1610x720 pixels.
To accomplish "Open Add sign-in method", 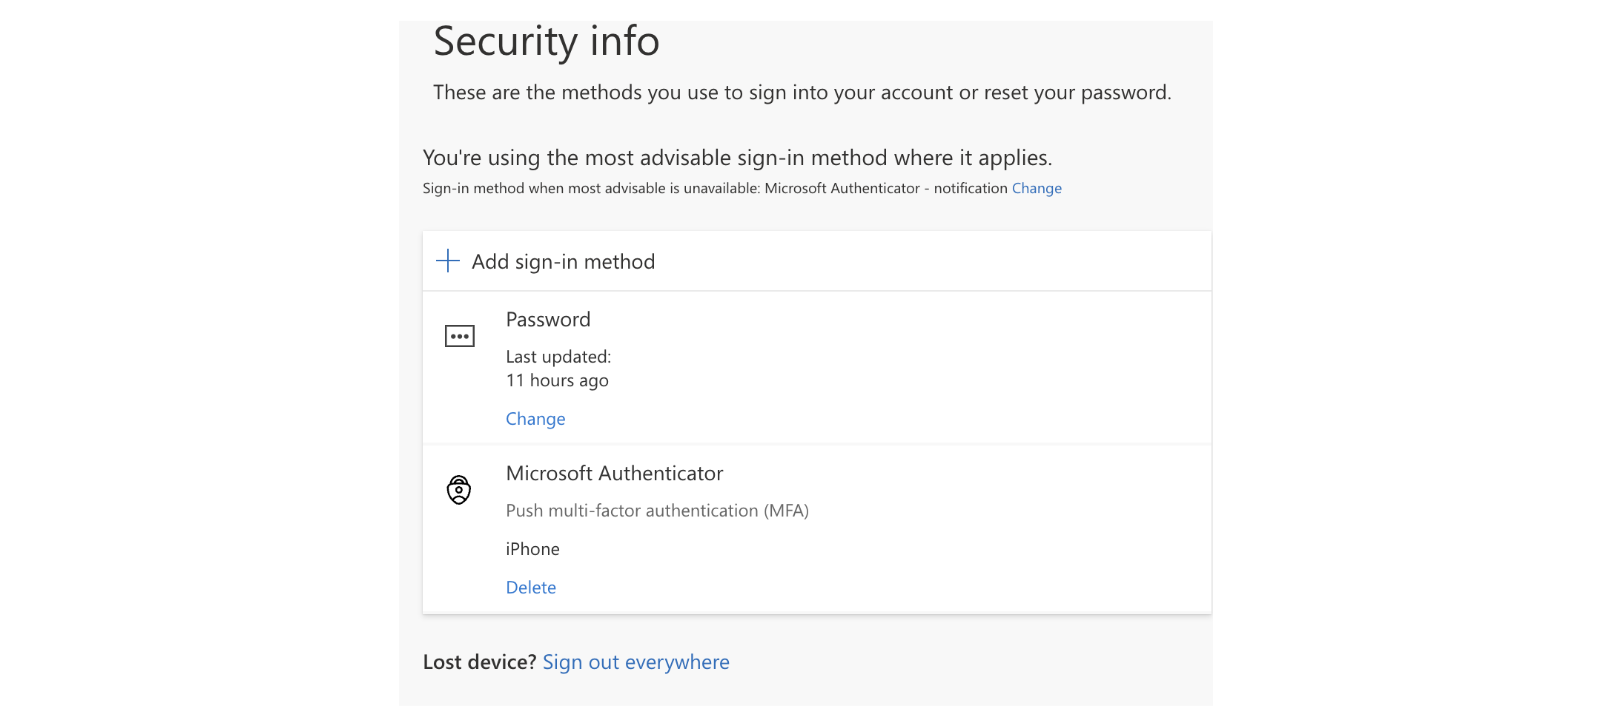I will click(x=817, y=261).
